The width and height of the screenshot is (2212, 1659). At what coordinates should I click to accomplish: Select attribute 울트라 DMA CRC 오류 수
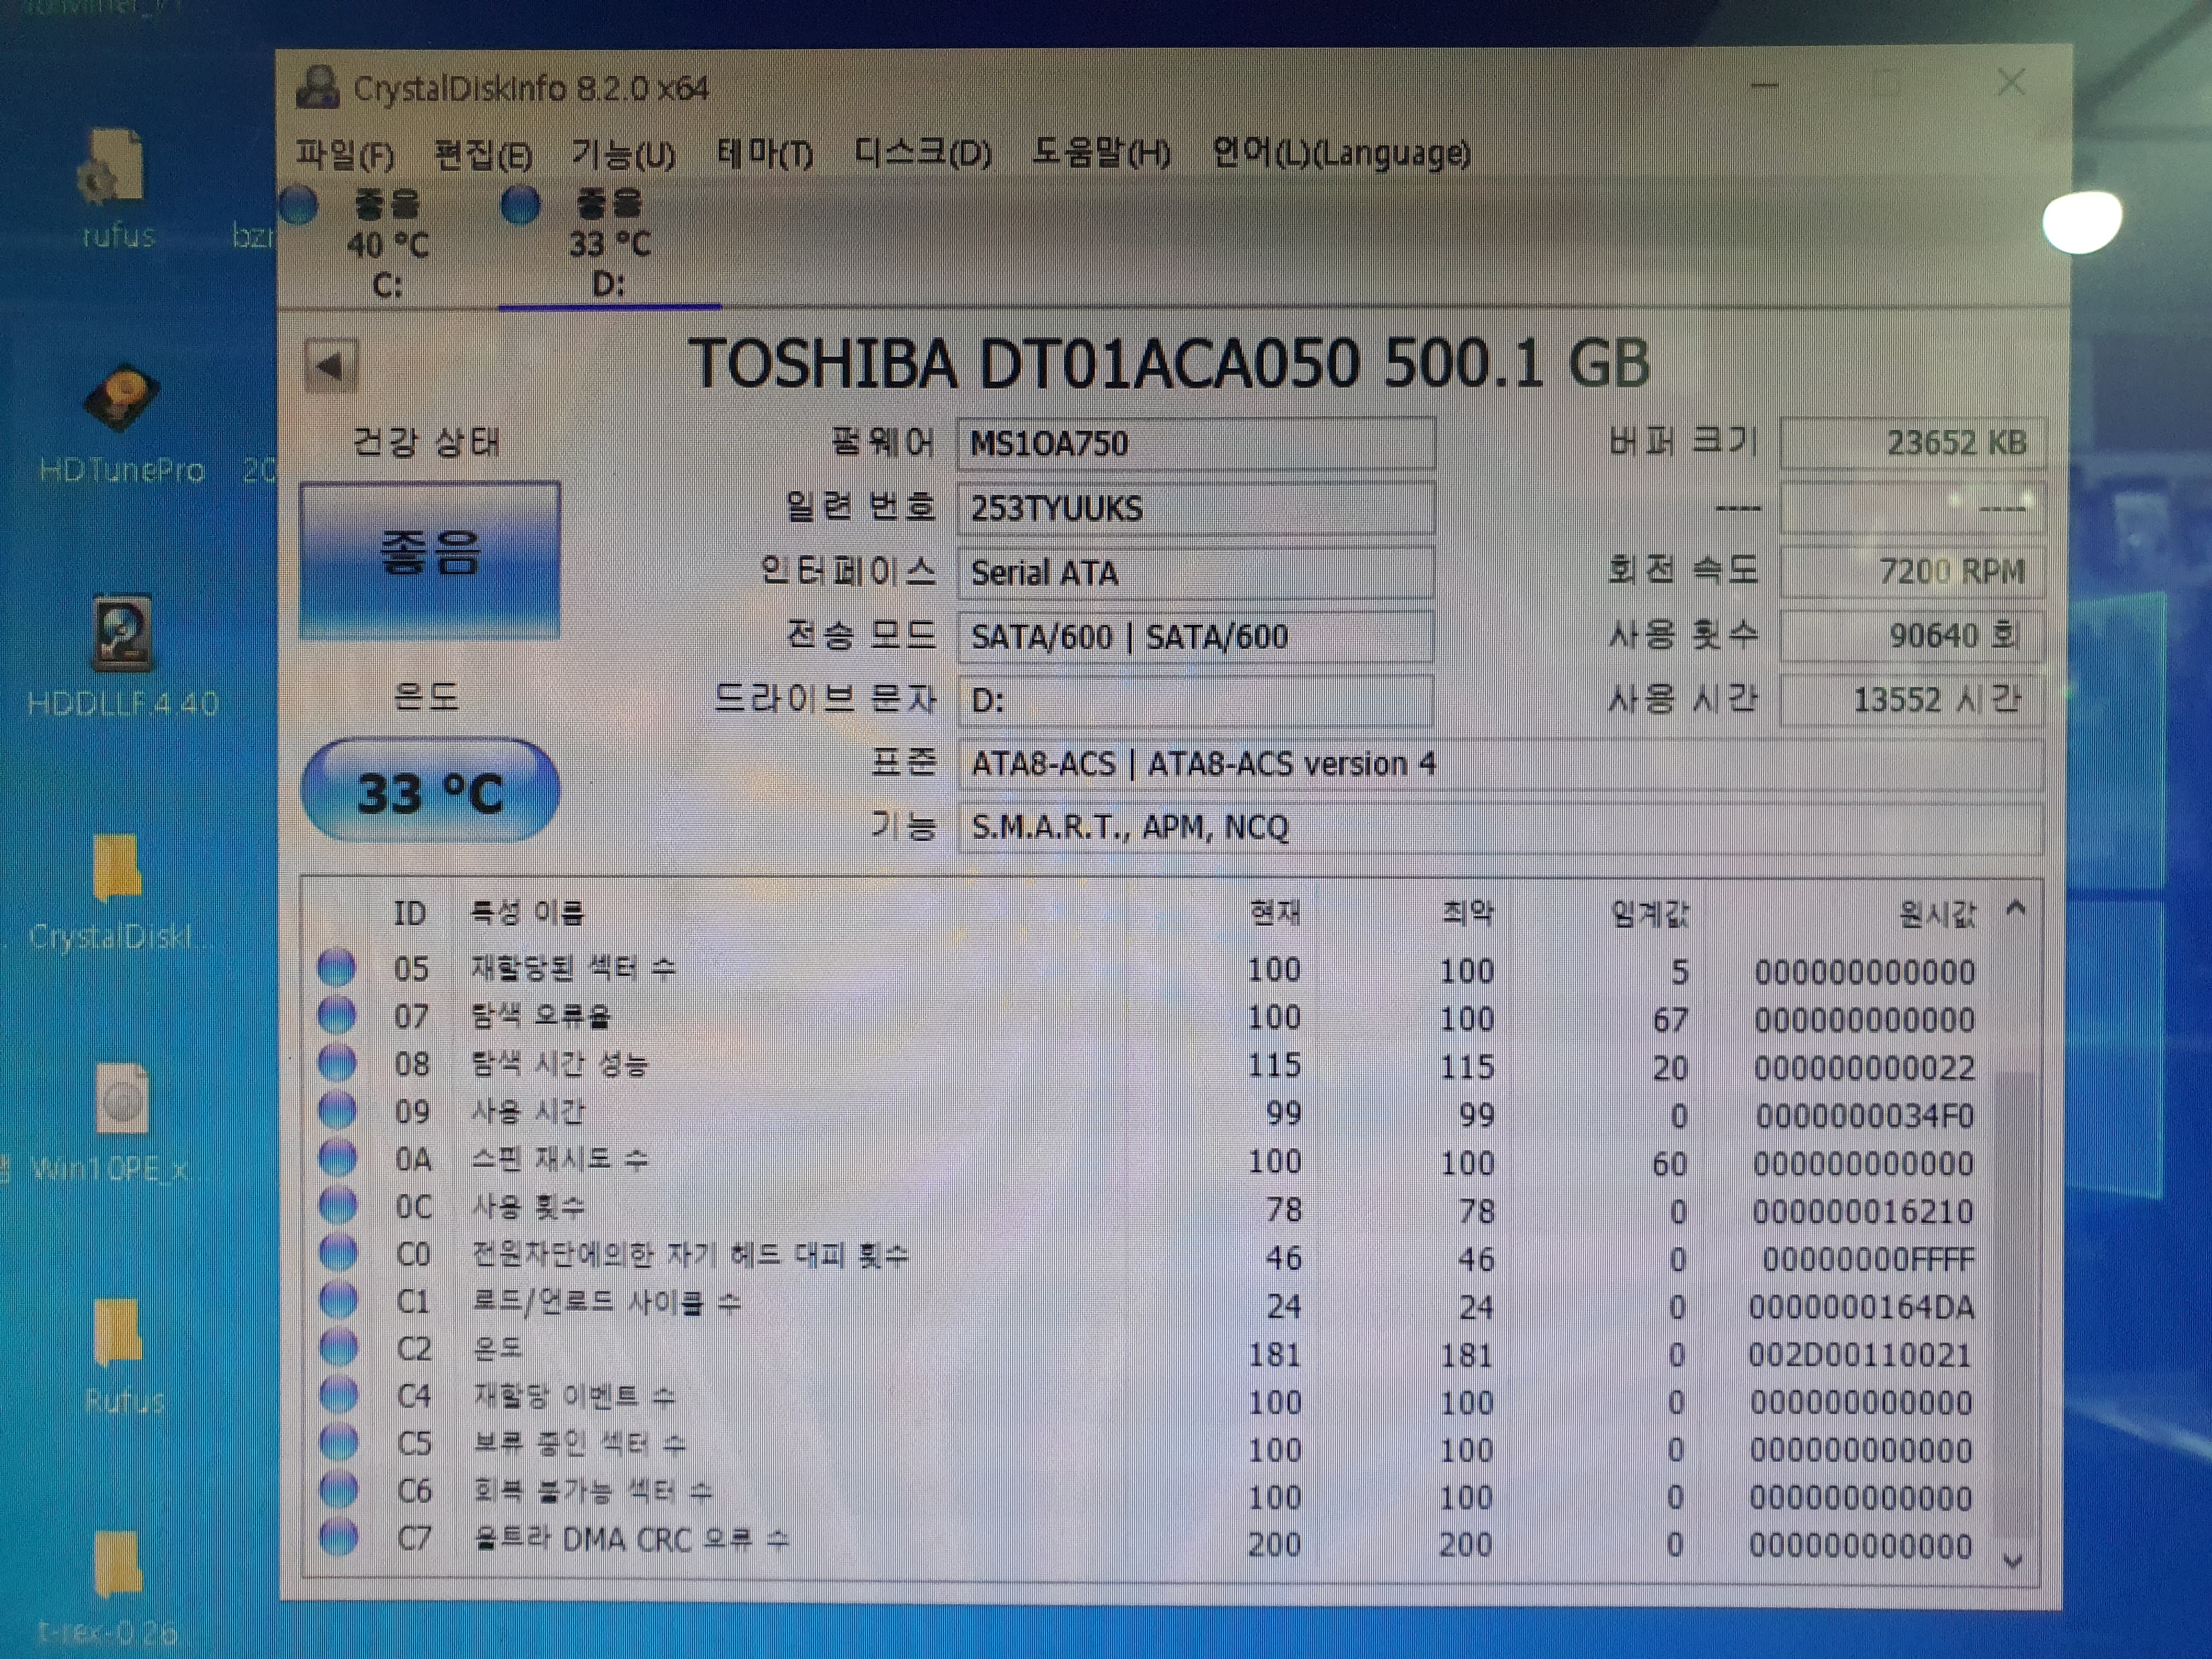click(x=631, y=1538)
